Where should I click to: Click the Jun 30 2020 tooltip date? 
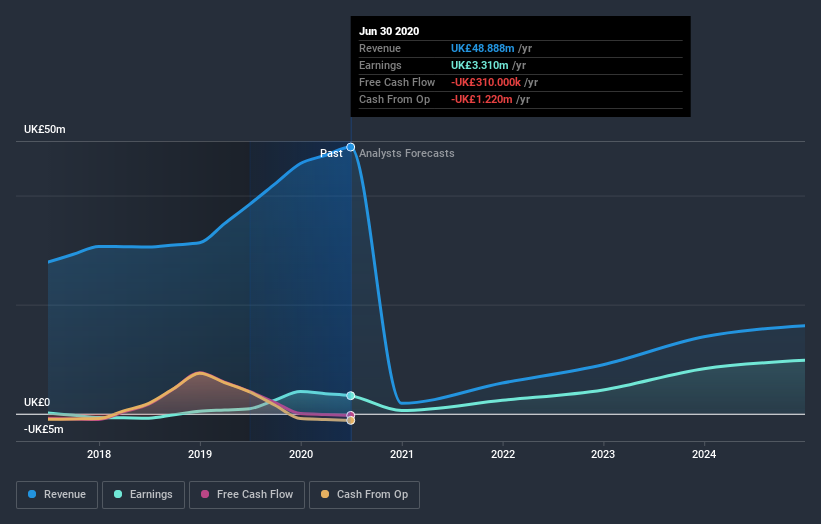(x=389, y=31)
